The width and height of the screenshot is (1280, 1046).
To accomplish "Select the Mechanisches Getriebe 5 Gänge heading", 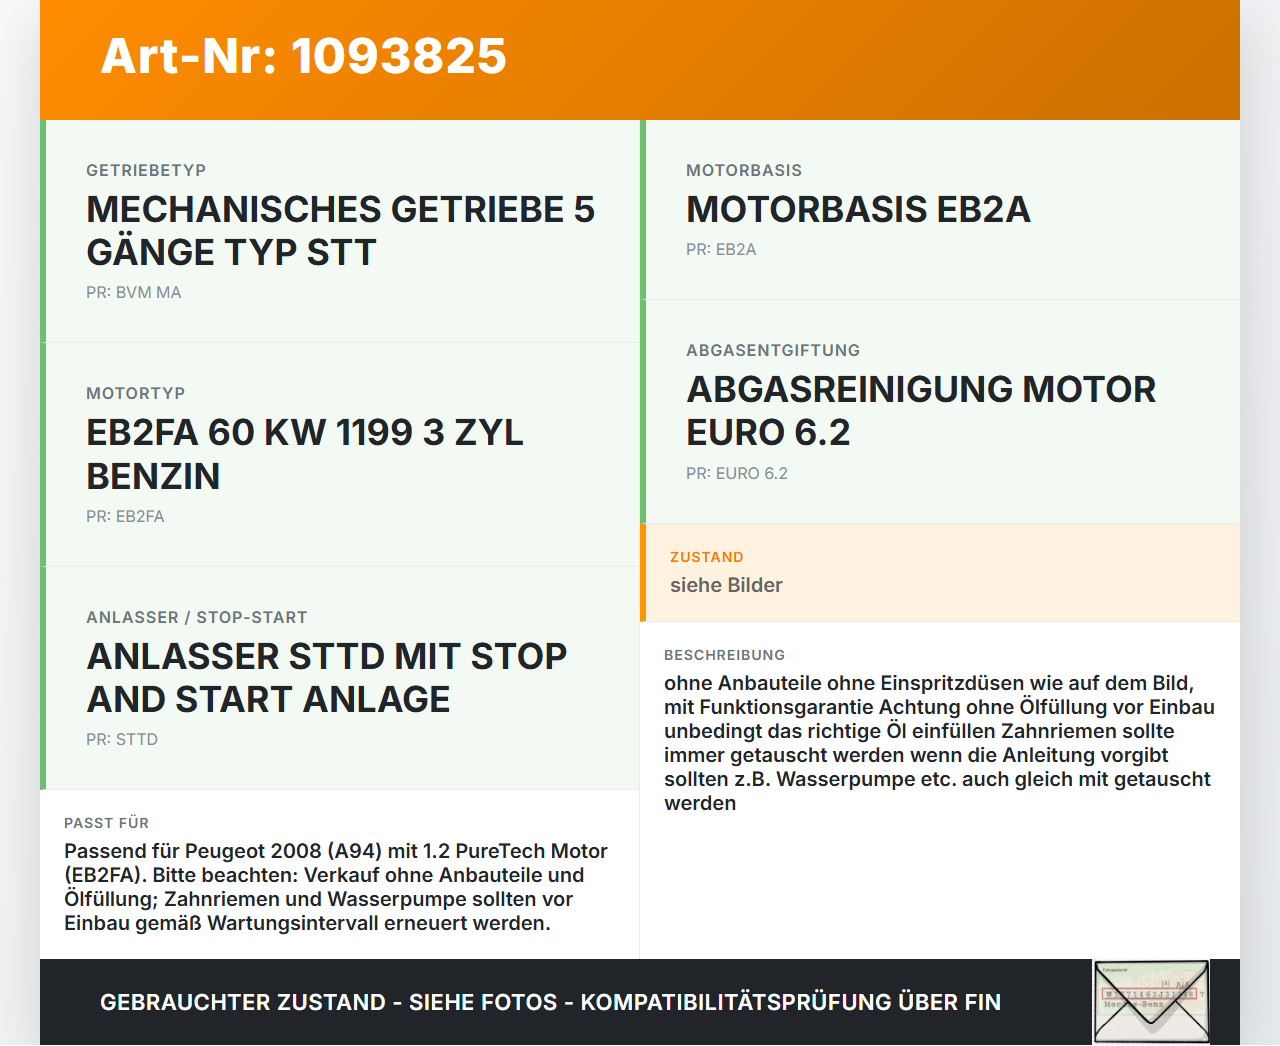I will click(x=341, y=231).
